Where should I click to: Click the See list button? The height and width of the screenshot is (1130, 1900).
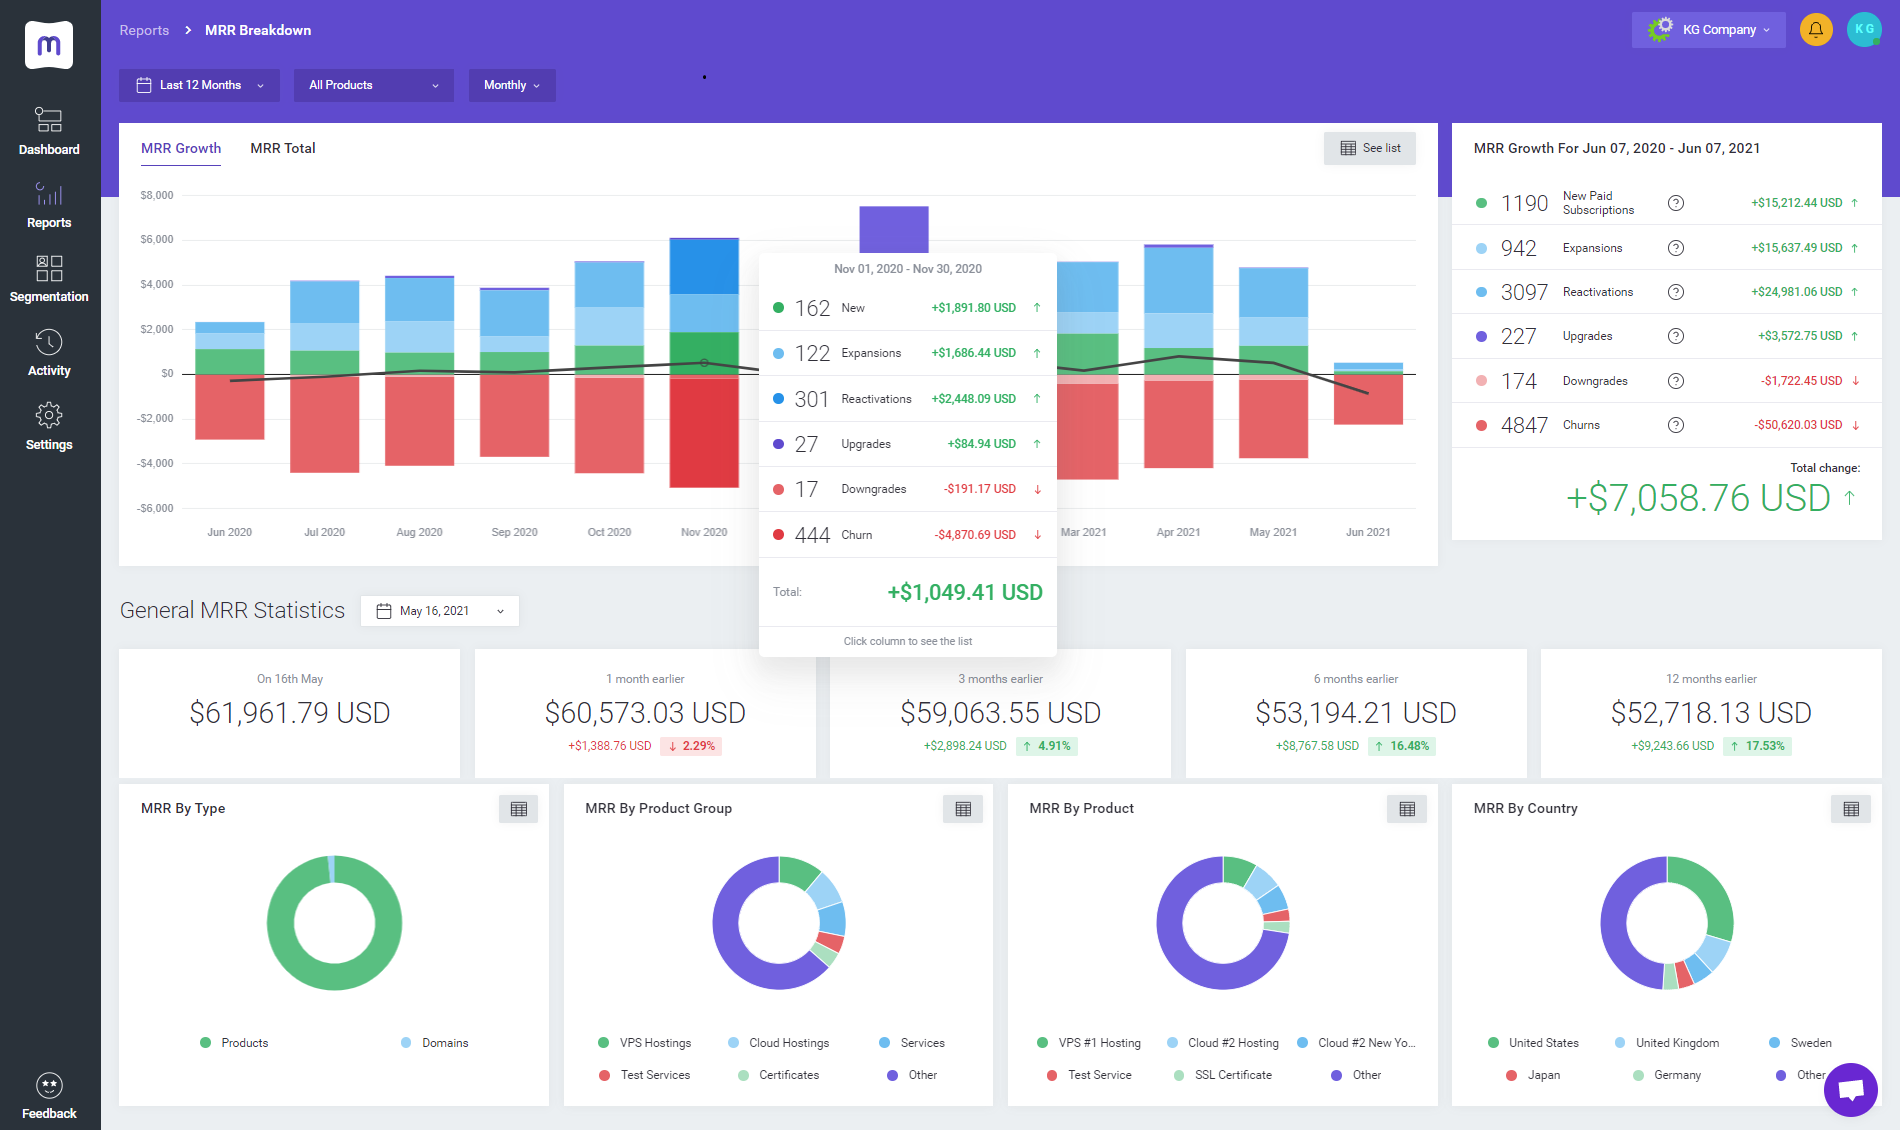click(1369, 148)
